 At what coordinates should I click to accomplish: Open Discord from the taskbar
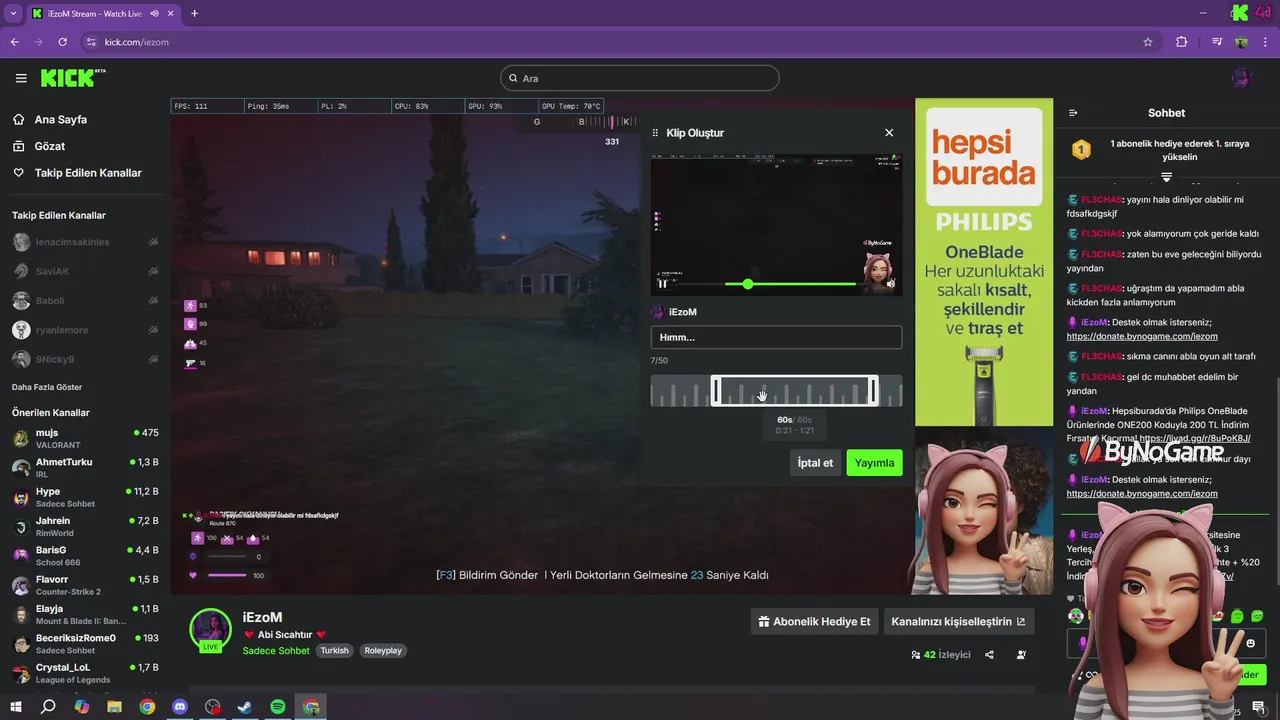tap(180, 707)
